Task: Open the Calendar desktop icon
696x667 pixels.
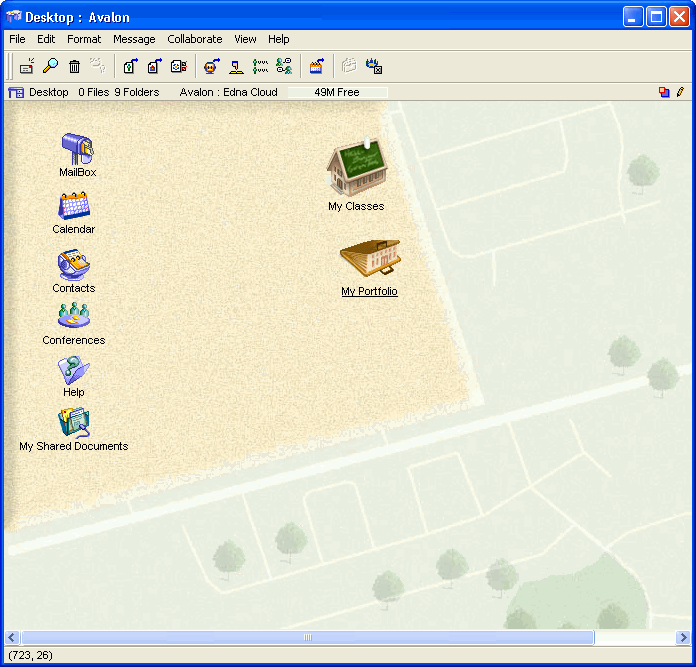Action: click(74, 206)
